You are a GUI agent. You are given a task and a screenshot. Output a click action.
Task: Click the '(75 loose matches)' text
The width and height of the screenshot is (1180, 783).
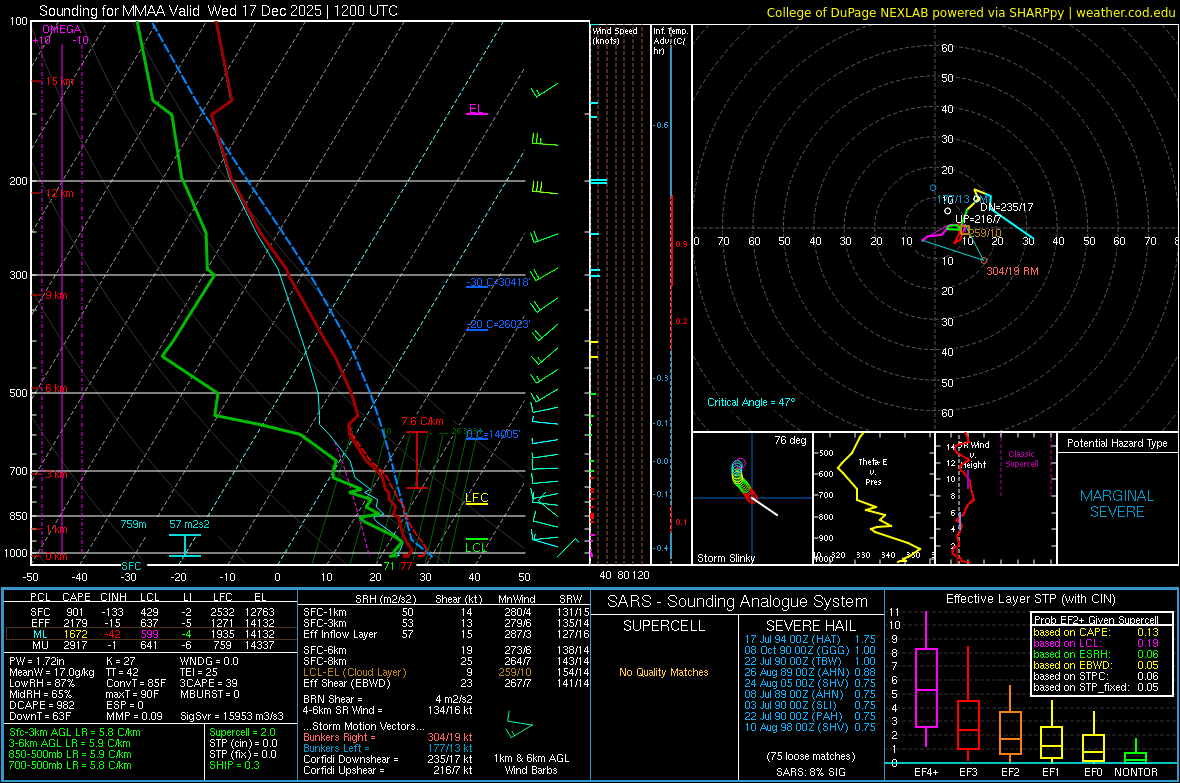pyautogui.click(x=810, y=756)
